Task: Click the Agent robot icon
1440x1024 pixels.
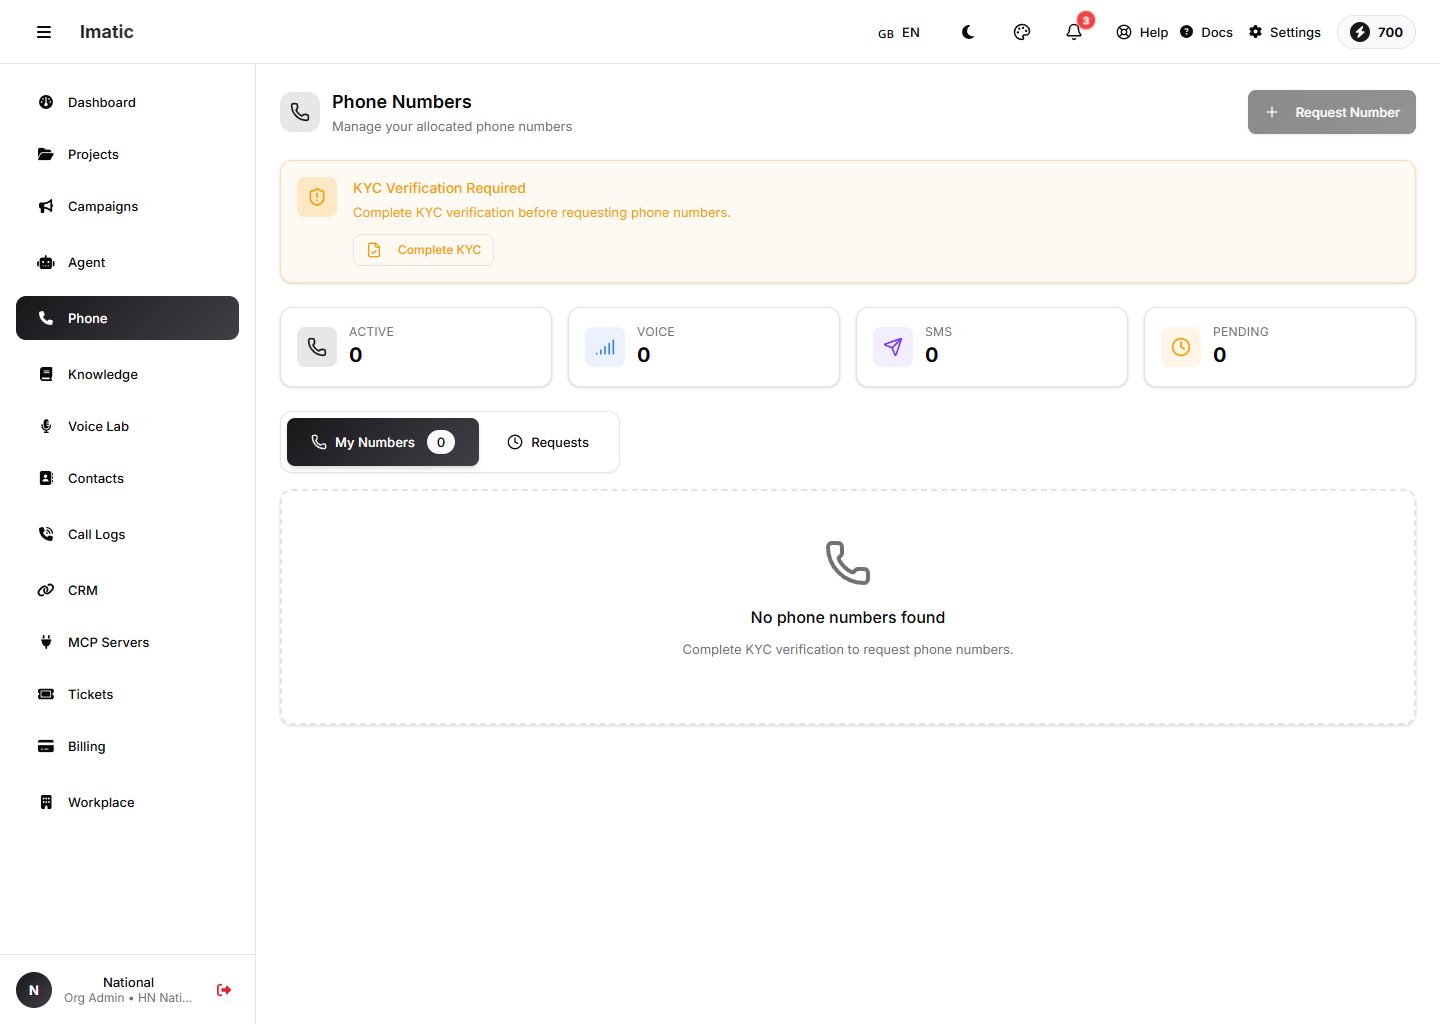Action: pos(46,262)
